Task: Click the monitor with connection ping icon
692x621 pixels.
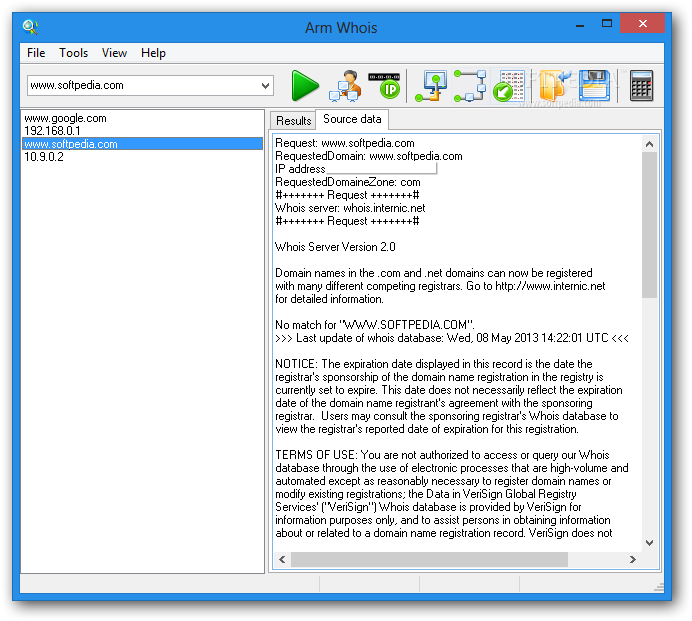Action: tap(431, 86)
